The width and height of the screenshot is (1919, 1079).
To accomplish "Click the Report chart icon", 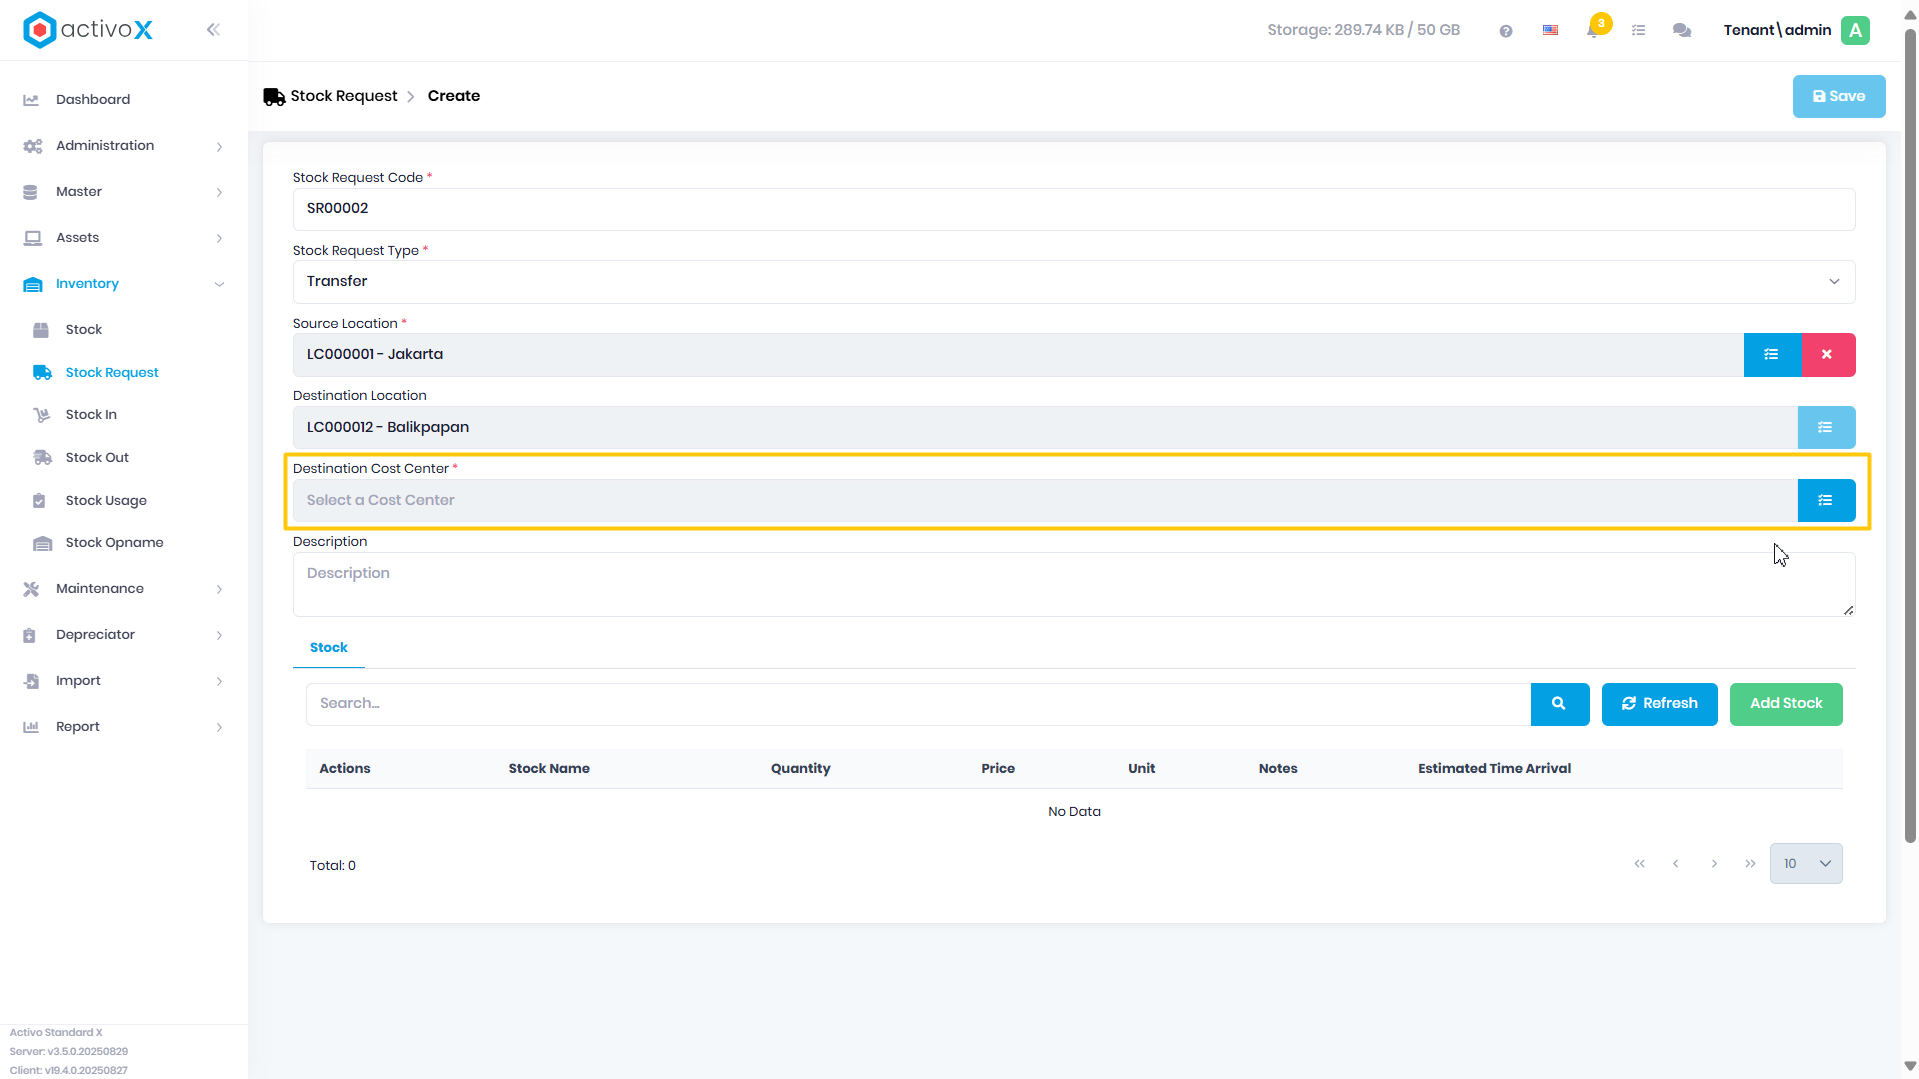I will [31, 727].
